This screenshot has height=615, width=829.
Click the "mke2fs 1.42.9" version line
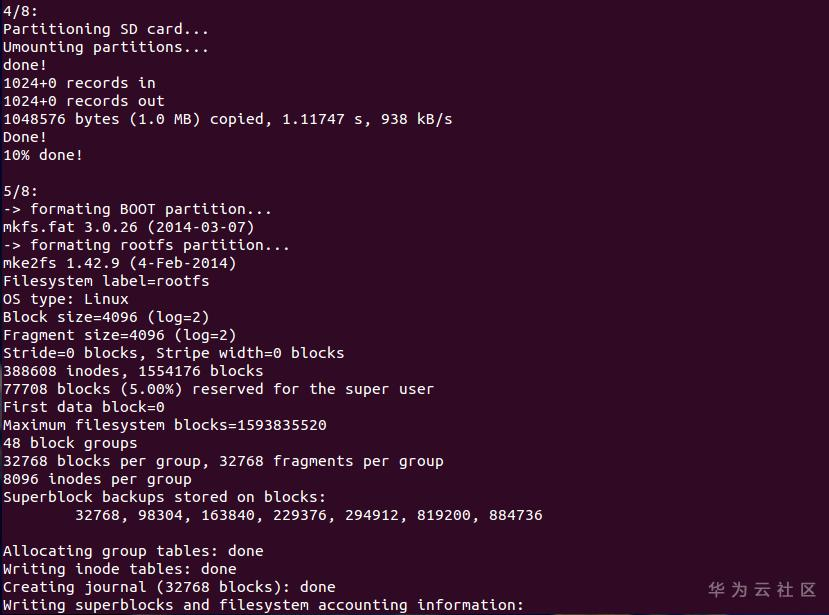point(119,263)
